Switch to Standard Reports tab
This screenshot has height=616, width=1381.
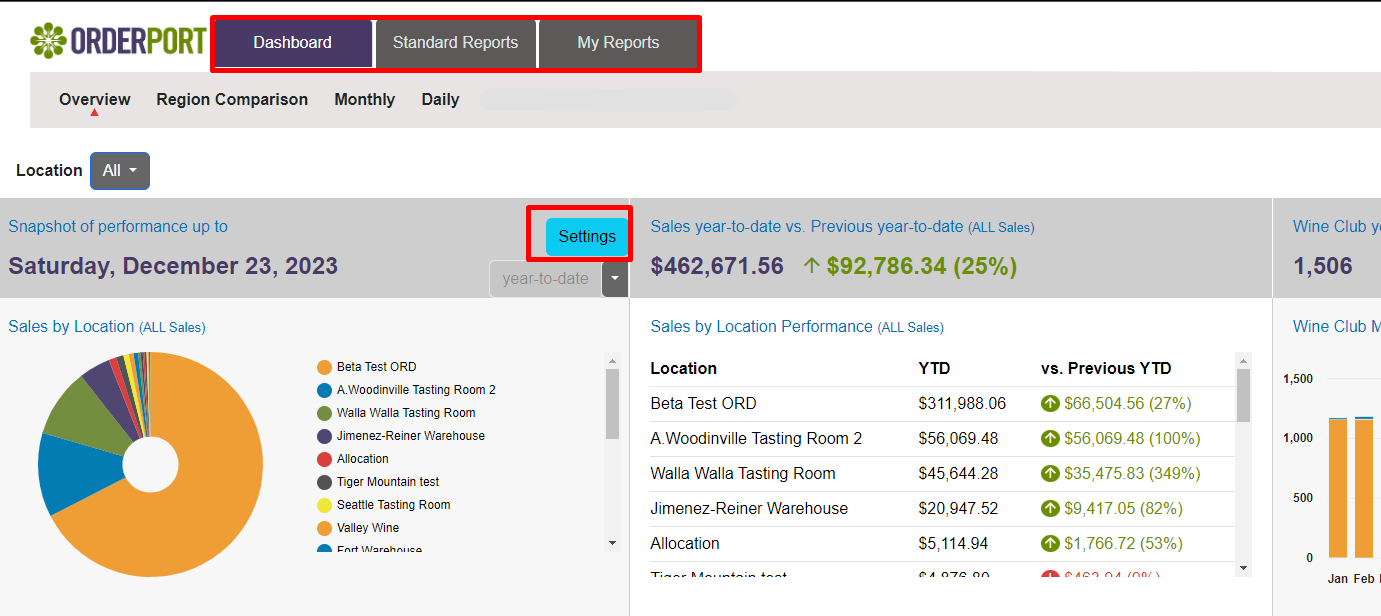tap(455, 43)
